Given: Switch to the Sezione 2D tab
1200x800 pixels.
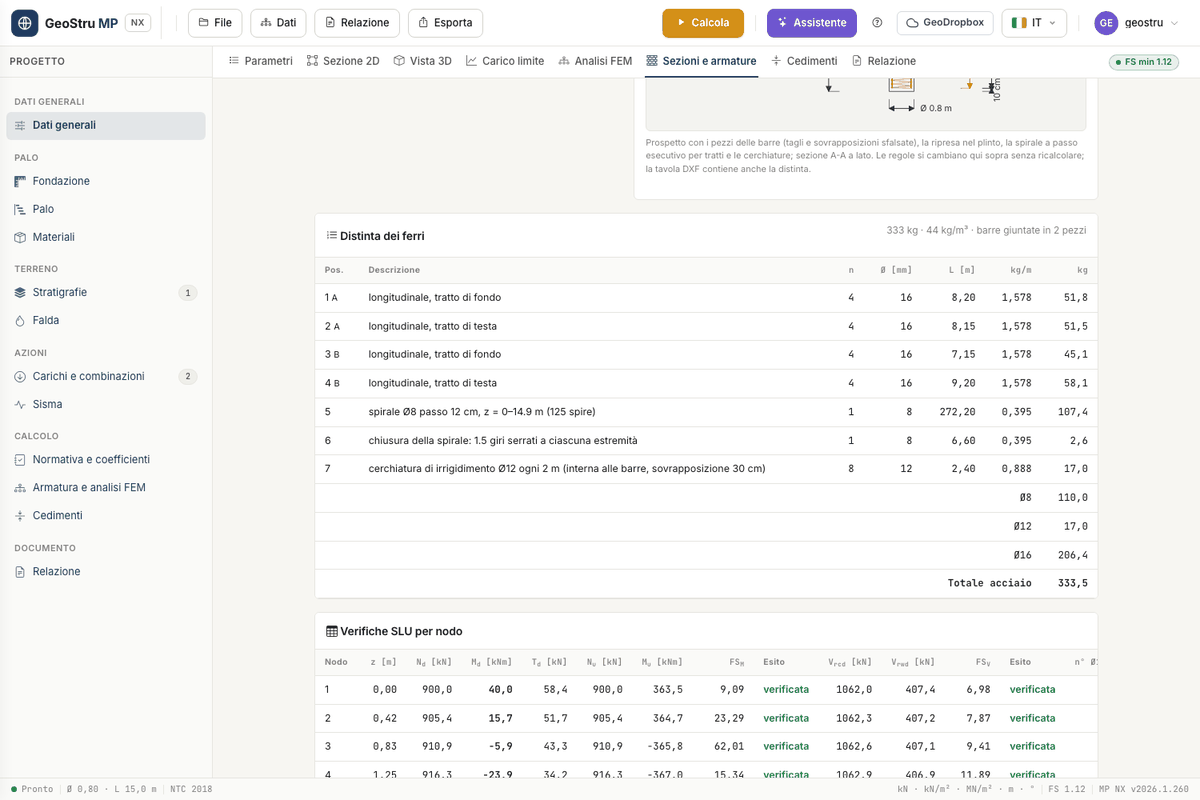Looking at the screenshot, I should (343, 61).
